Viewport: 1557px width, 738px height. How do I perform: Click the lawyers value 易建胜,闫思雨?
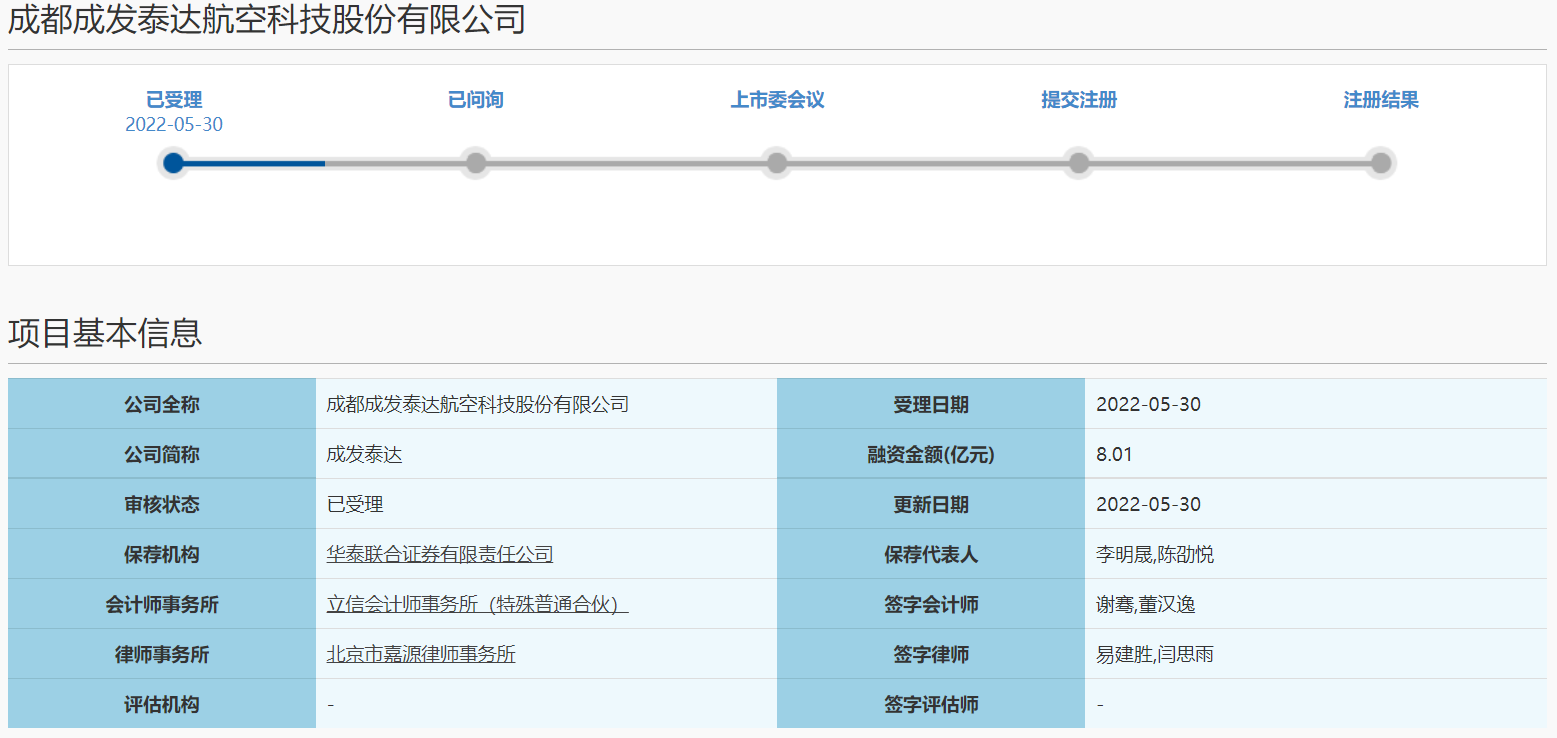[x=1155, y=655]
